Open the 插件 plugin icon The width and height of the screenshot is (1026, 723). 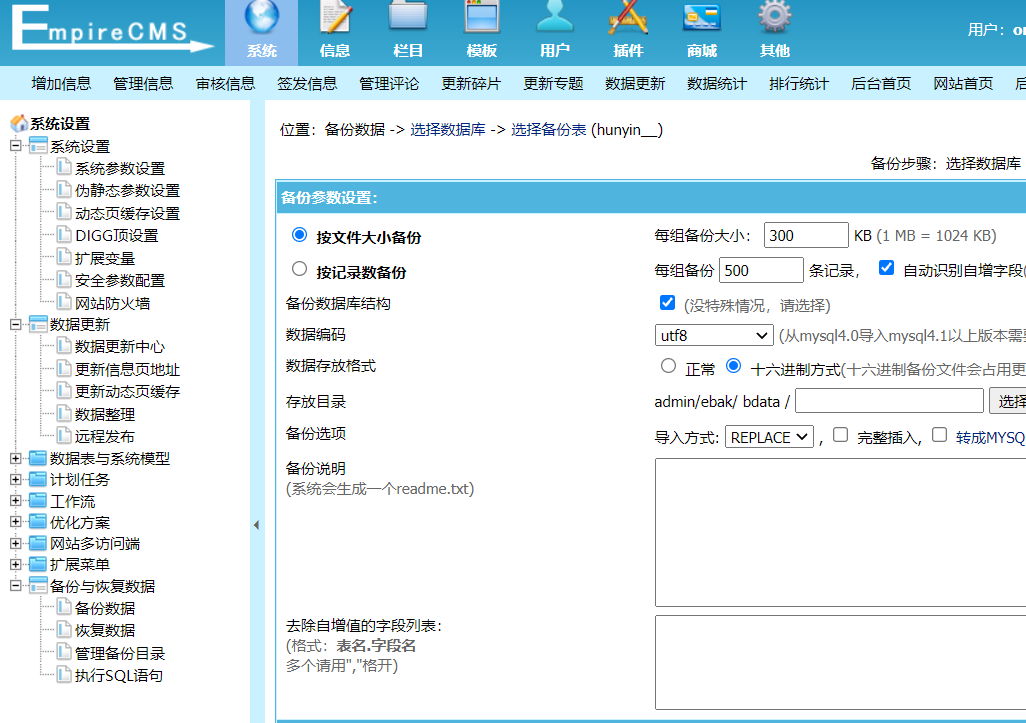pyautogui.click(x=628, y=20)
